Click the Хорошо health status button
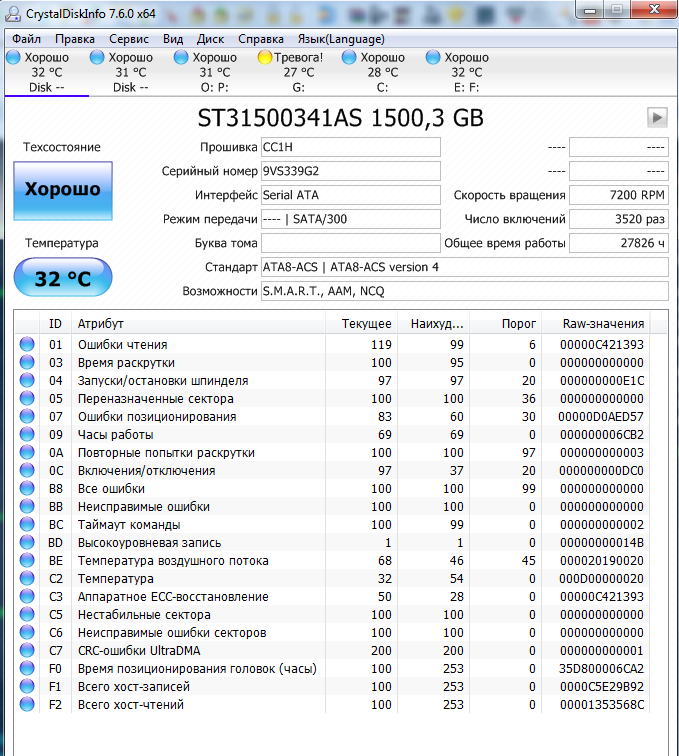 coord(63,190)
